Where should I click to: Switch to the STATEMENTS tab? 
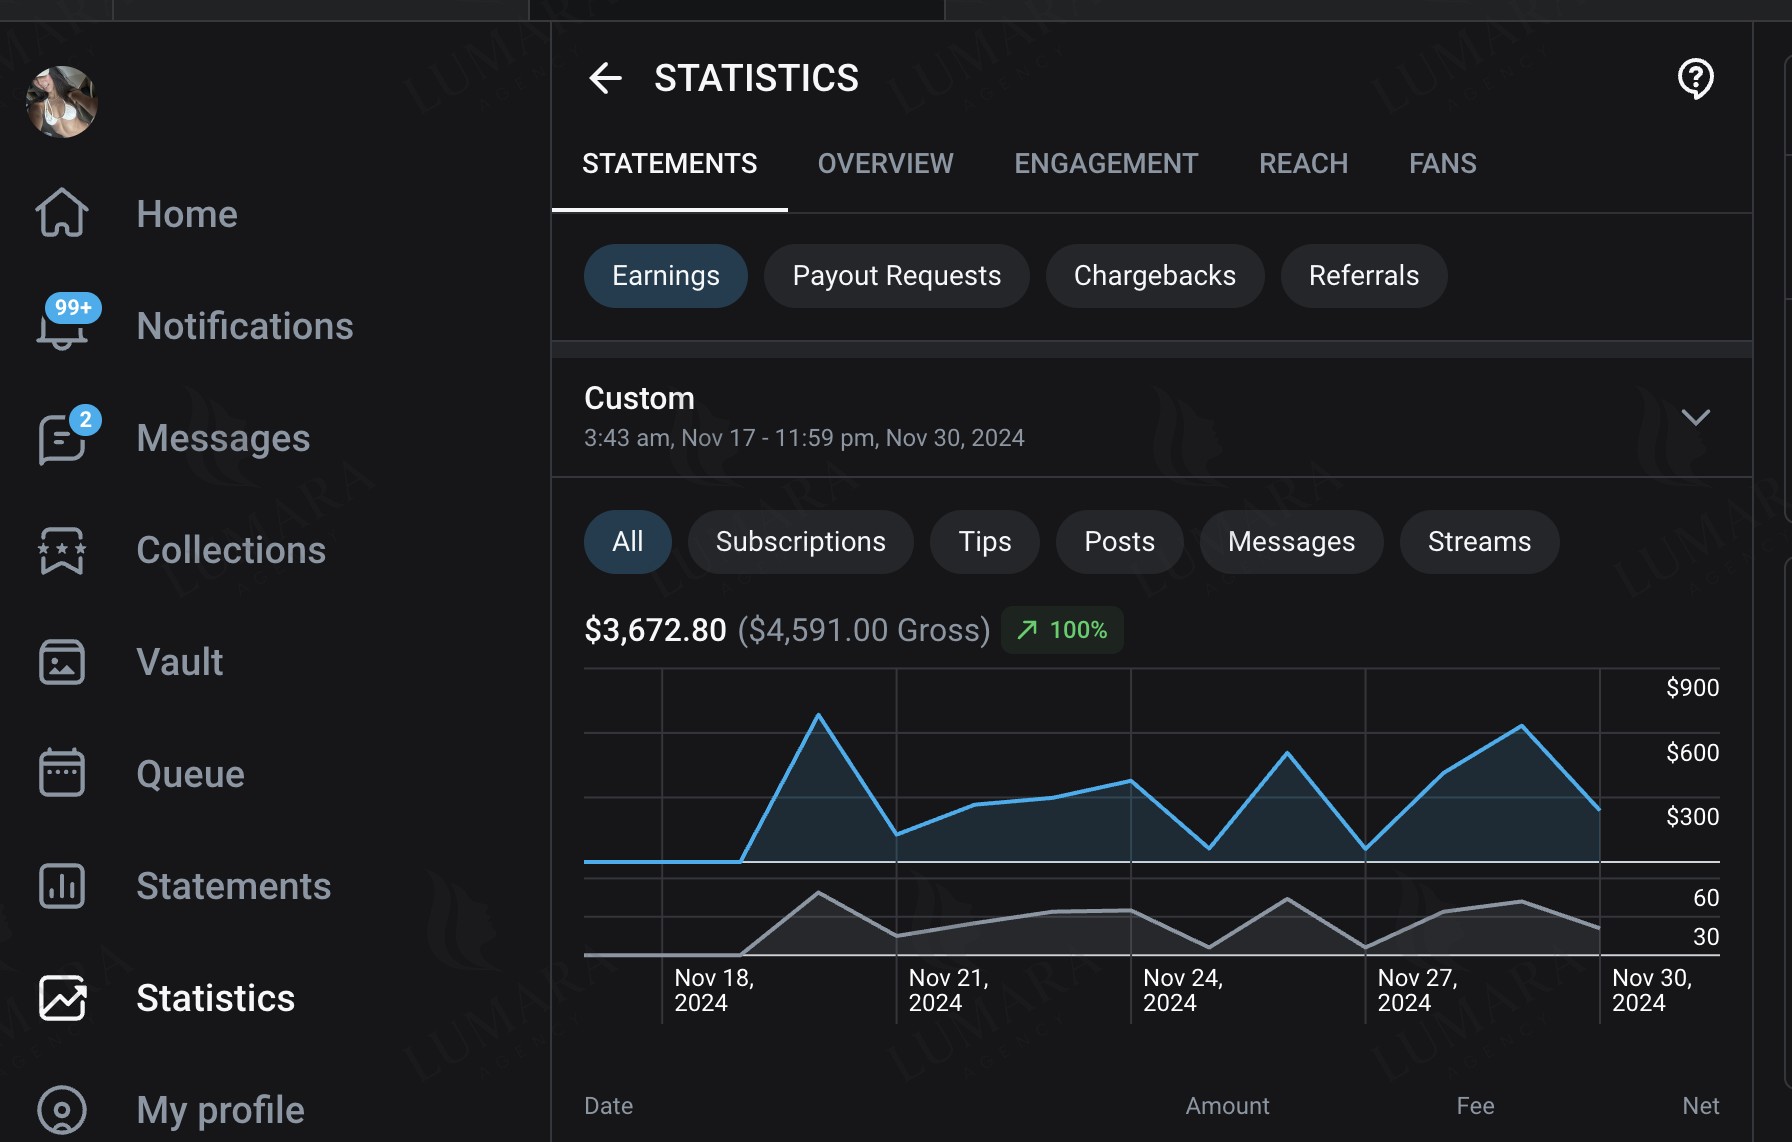coord(670,163)
